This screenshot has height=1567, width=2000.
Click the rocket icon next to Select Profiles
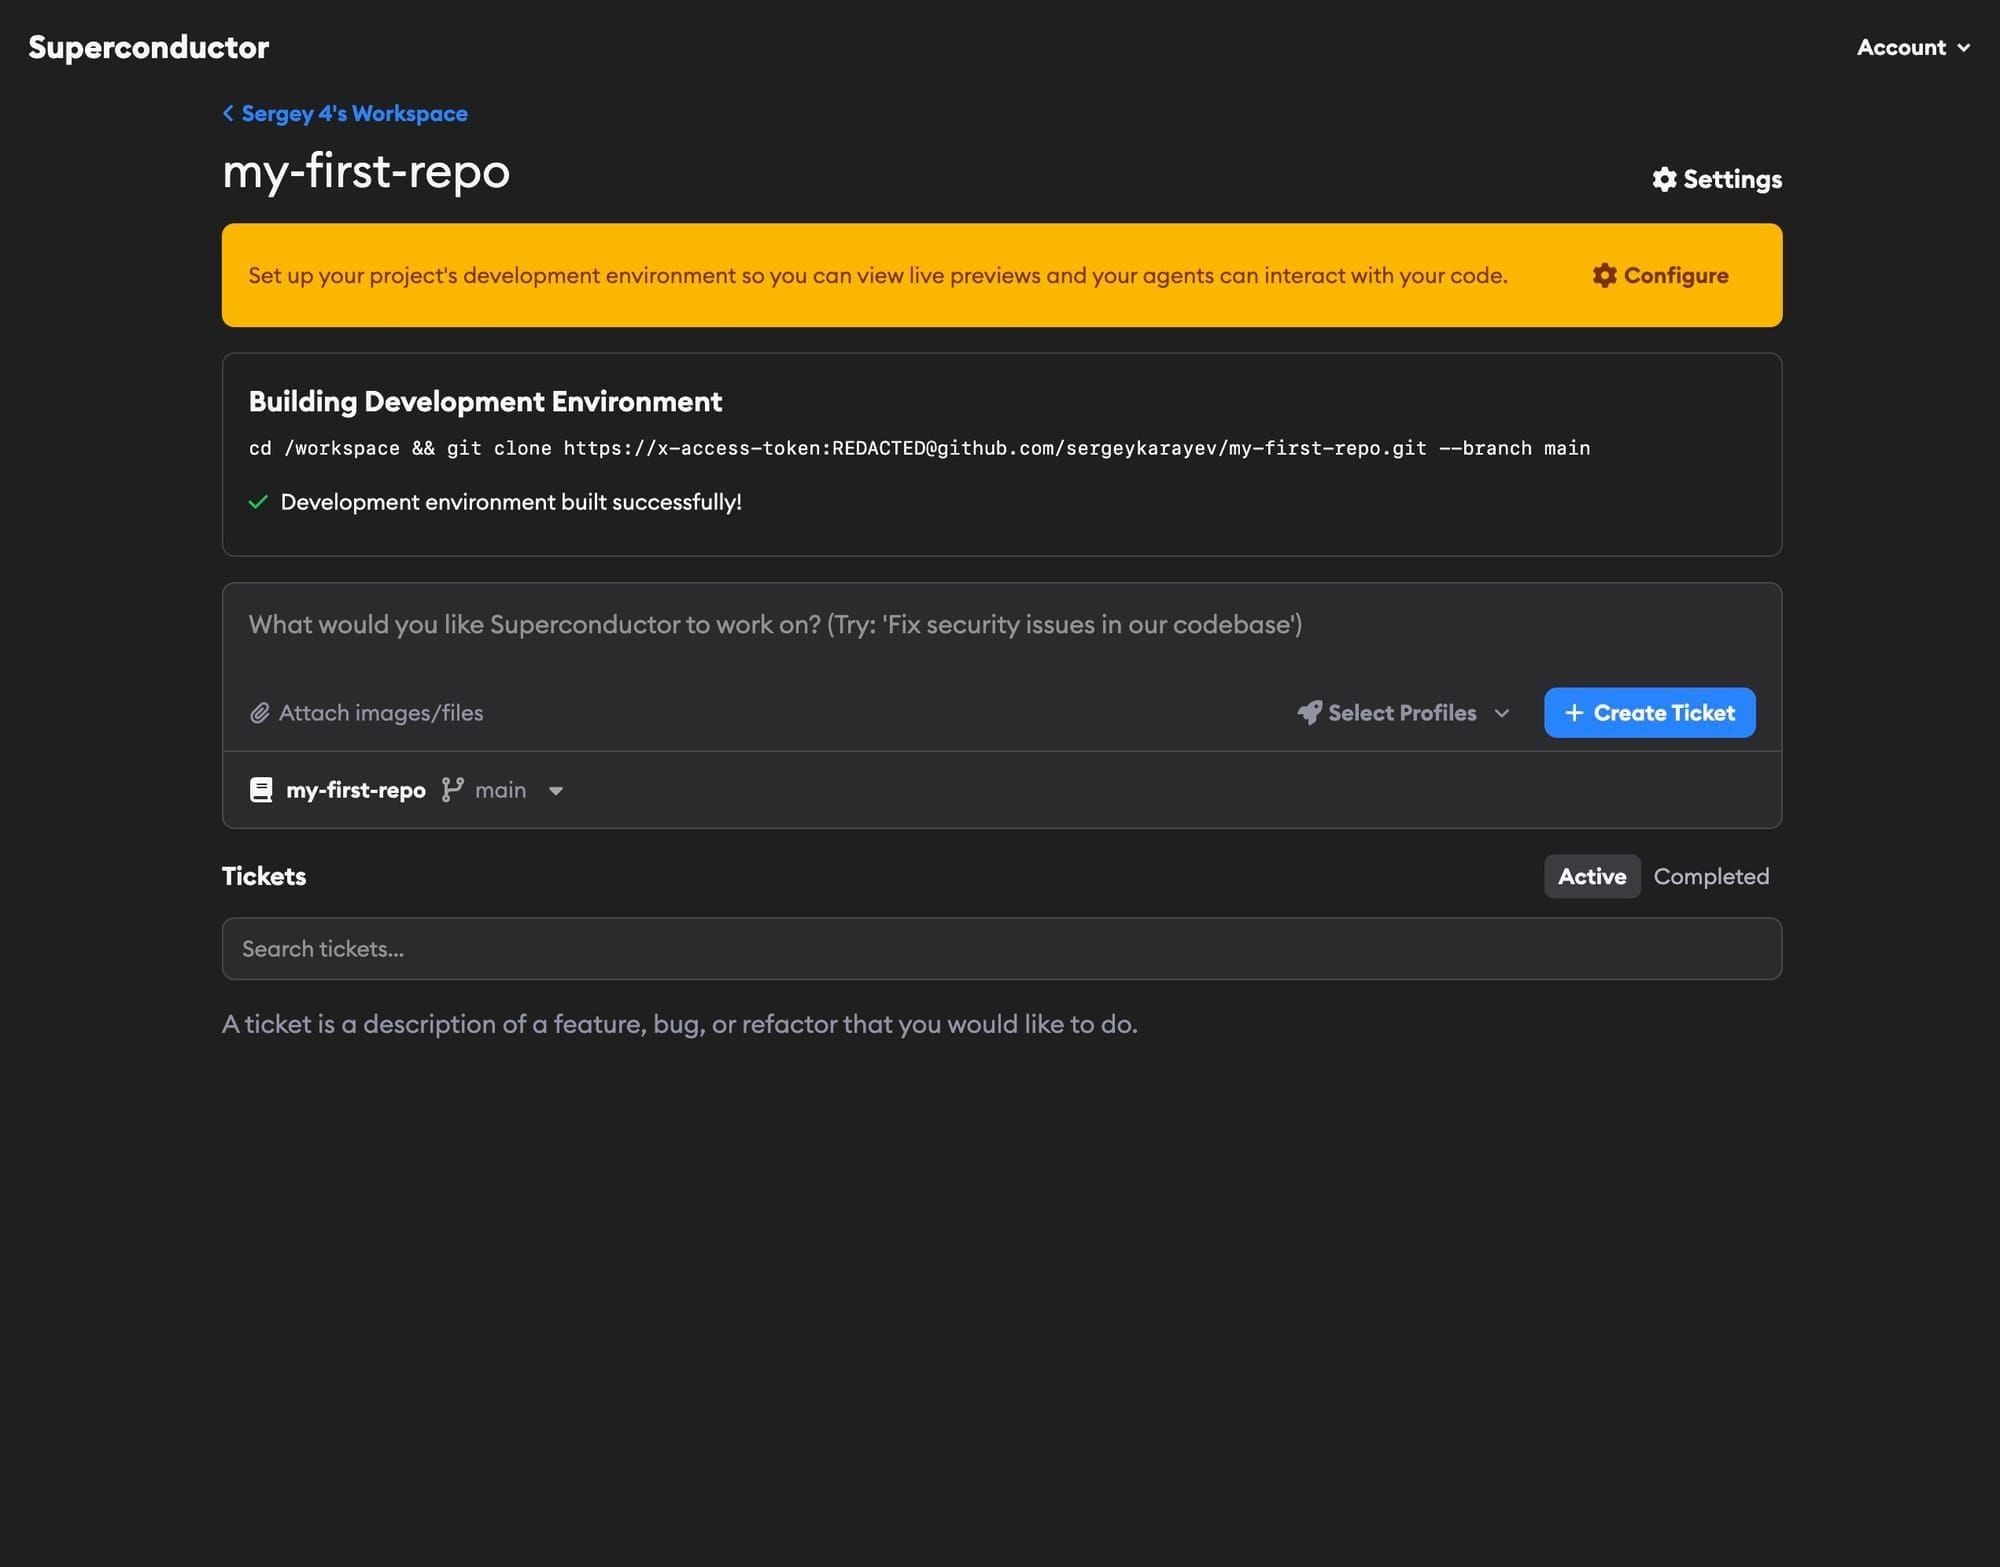click(1309, 712)
